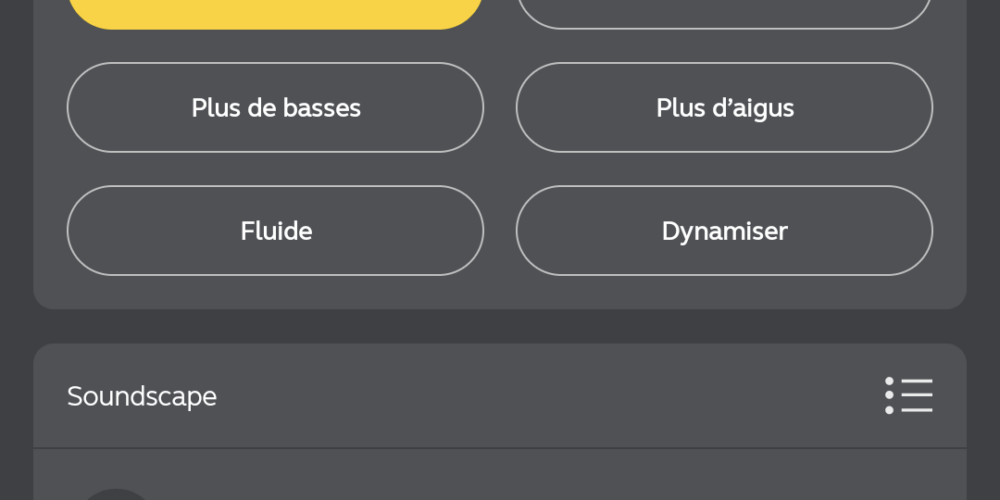Click the Soundscape header bar

500,396
